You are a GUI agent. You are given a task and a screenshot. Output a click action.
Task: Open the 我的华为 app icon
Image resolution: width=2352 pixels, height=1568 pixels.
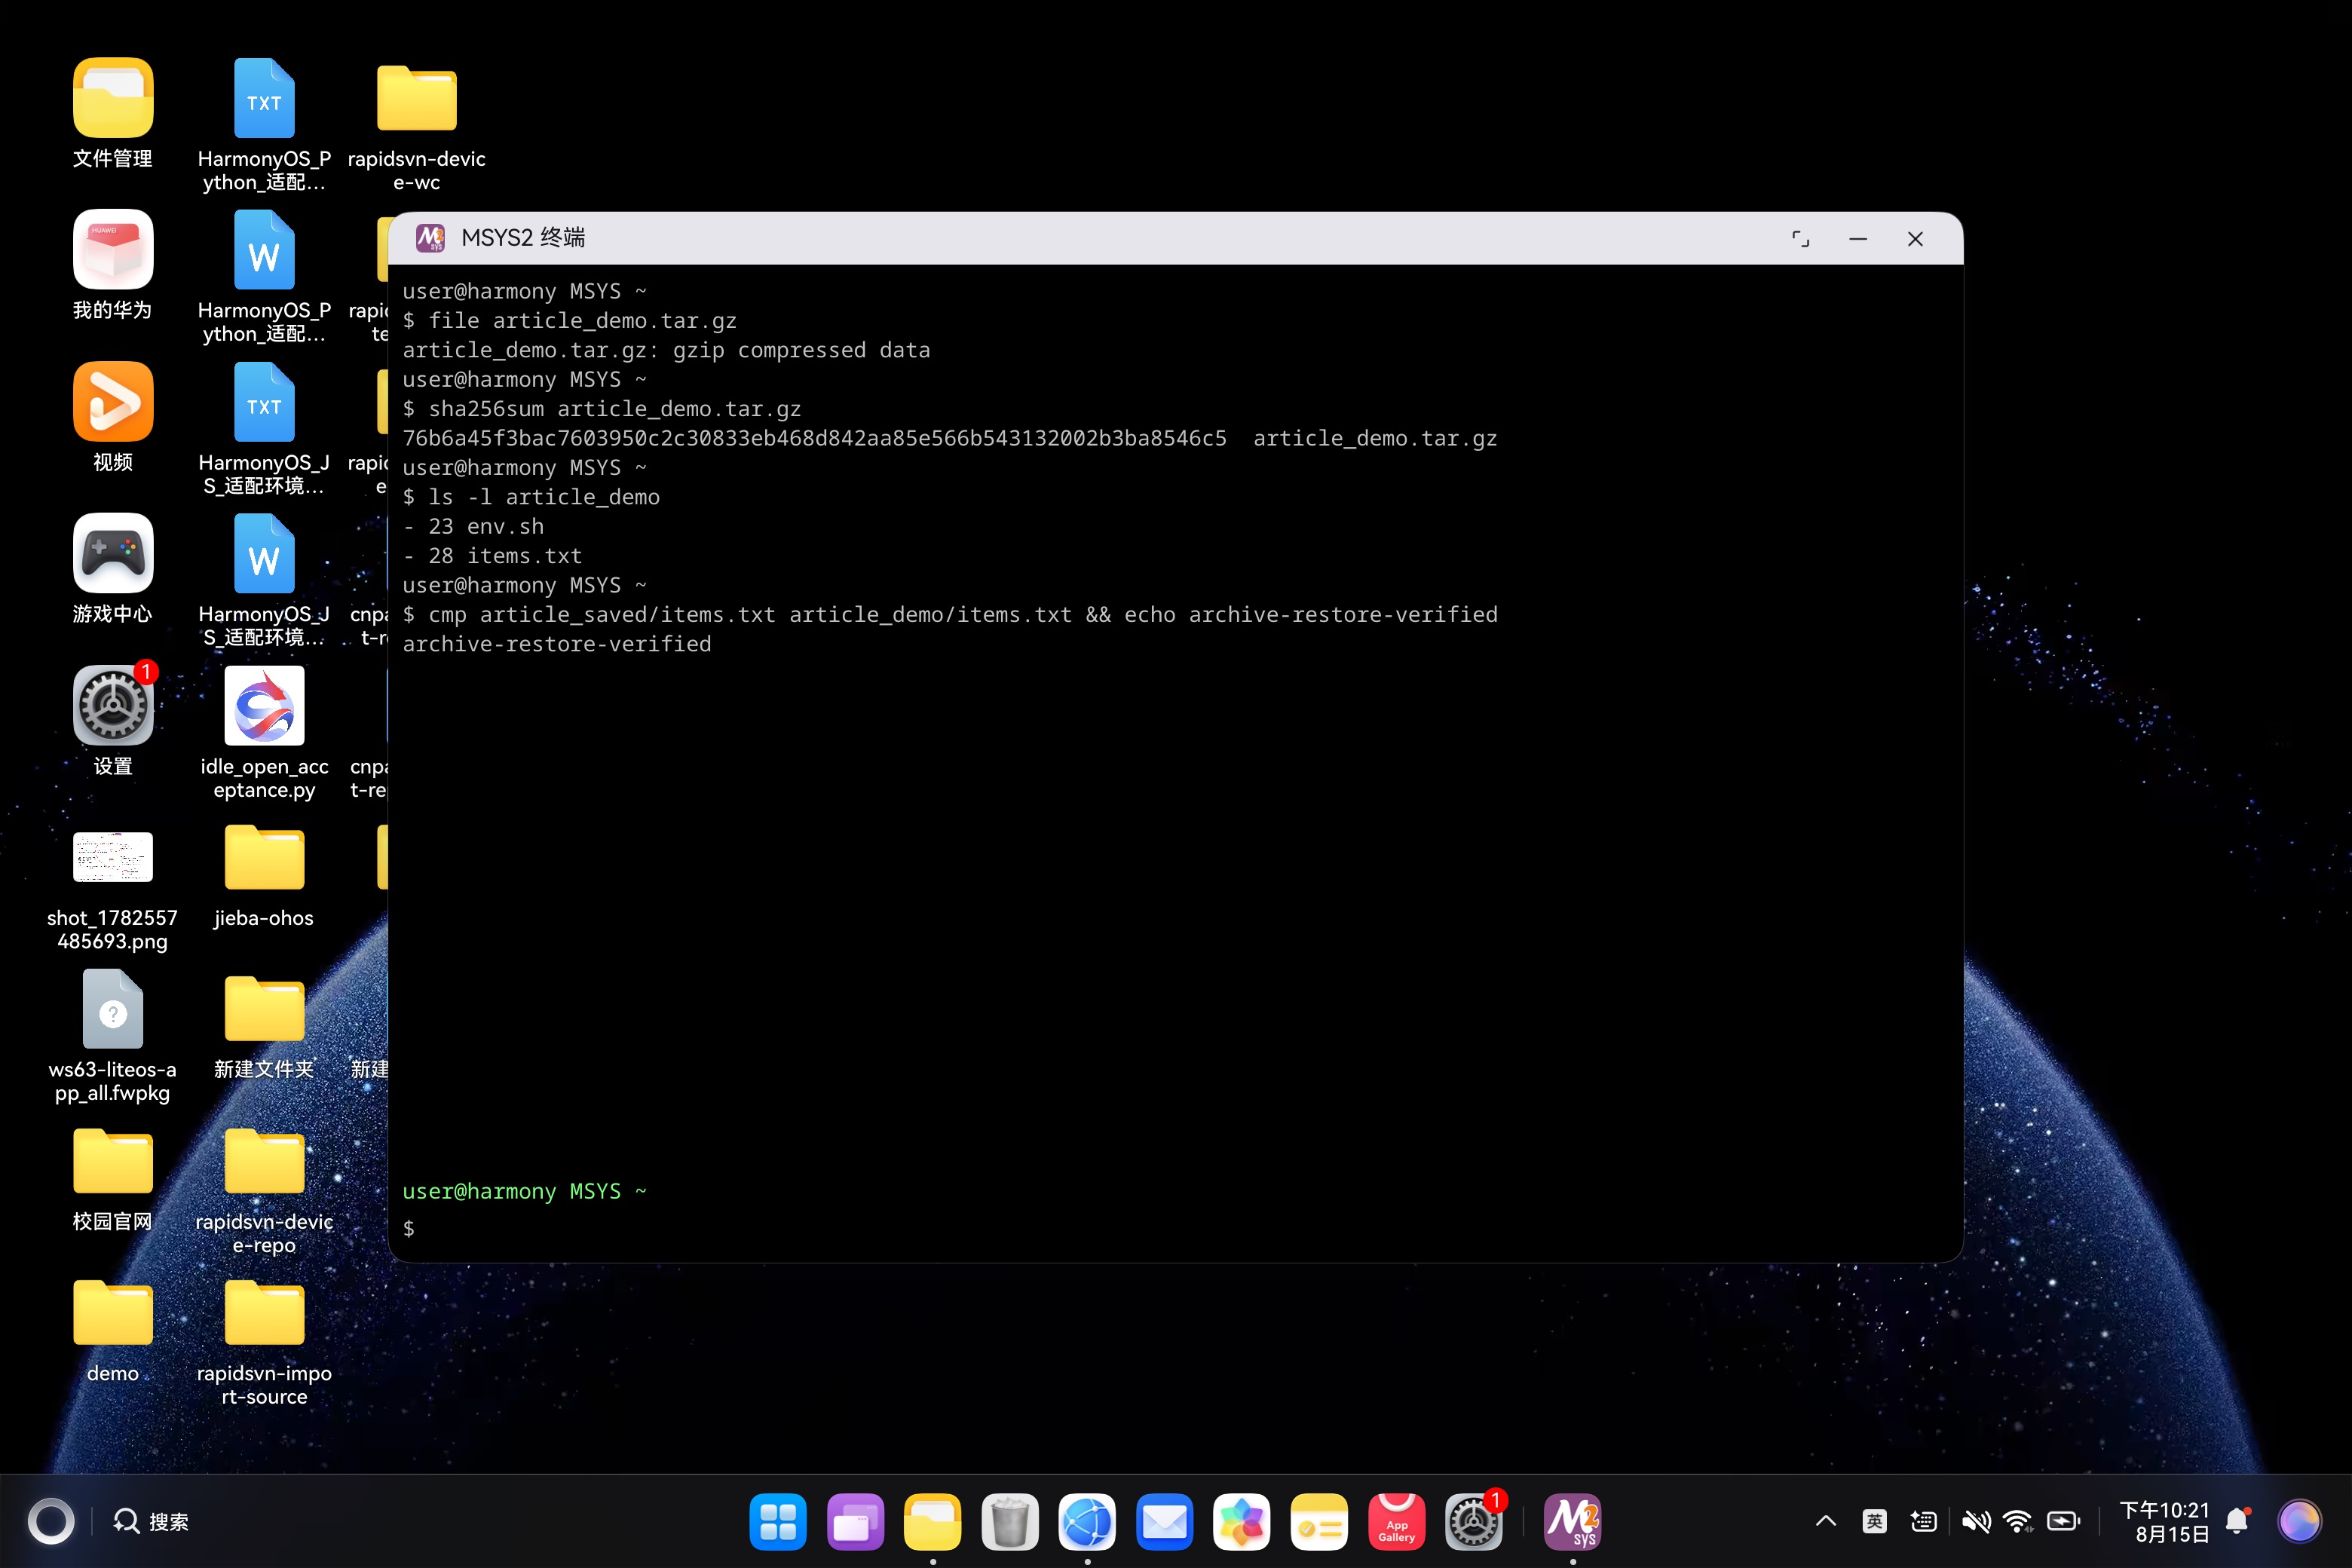coord(113,250)
